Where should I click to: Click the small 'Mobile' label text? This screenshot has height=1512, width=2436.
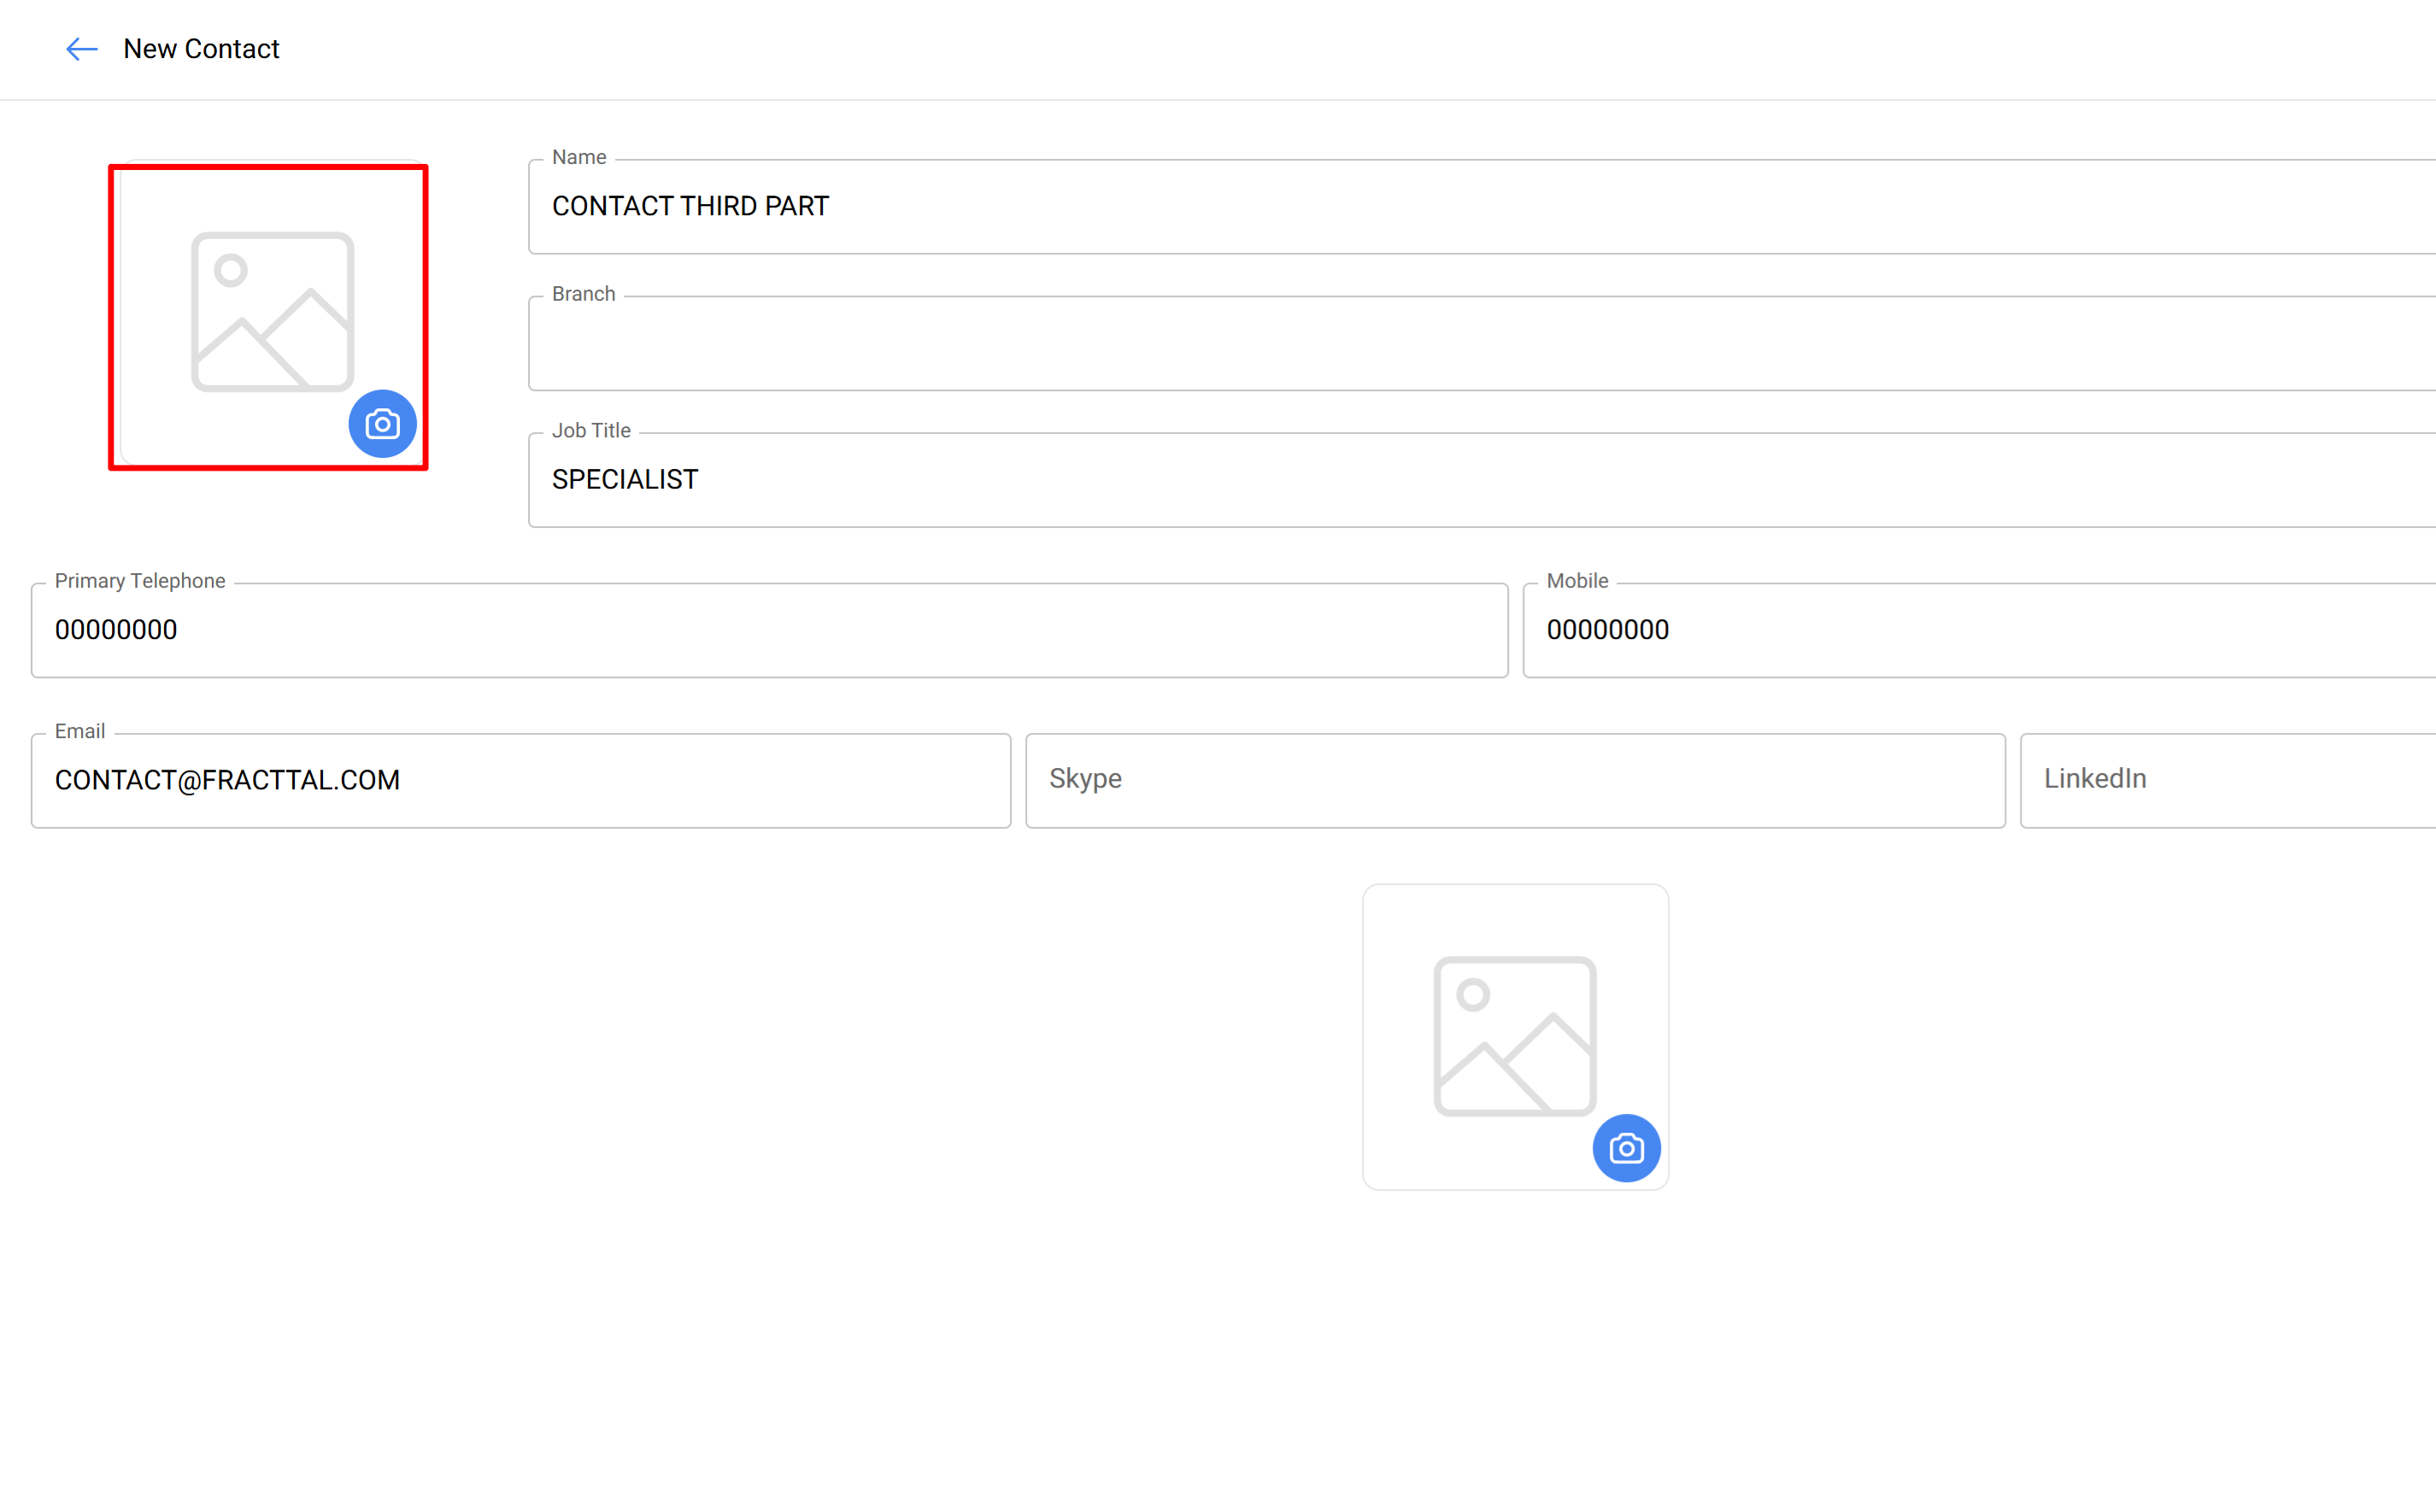(x=1577, y=581)
